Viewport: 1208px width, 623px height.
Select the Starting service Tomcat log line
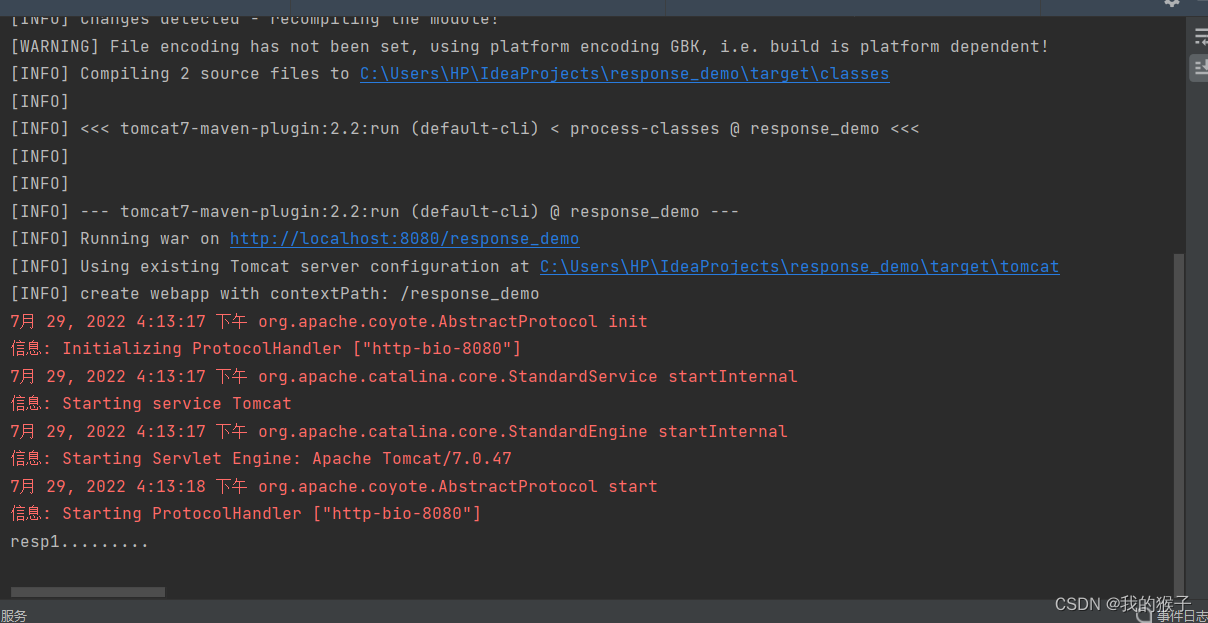[150, 403]
